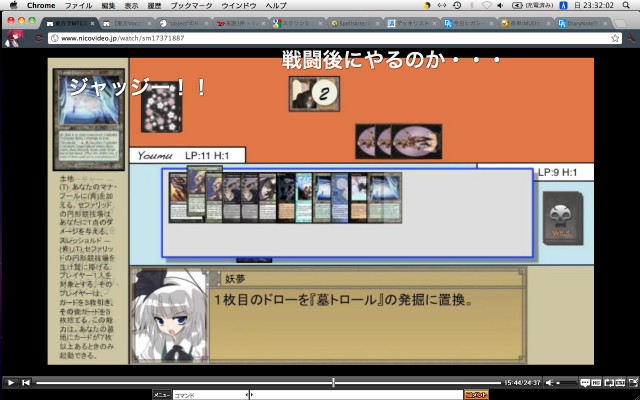Click the 妖夢 speaker name box

366,279
